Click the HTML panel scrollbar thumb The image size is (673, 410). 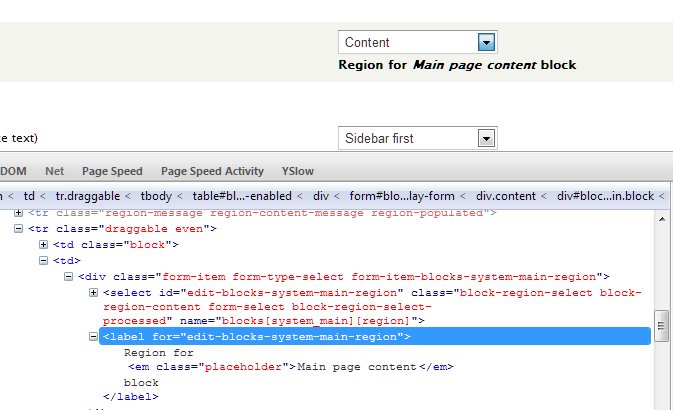[x=661, y=326]
